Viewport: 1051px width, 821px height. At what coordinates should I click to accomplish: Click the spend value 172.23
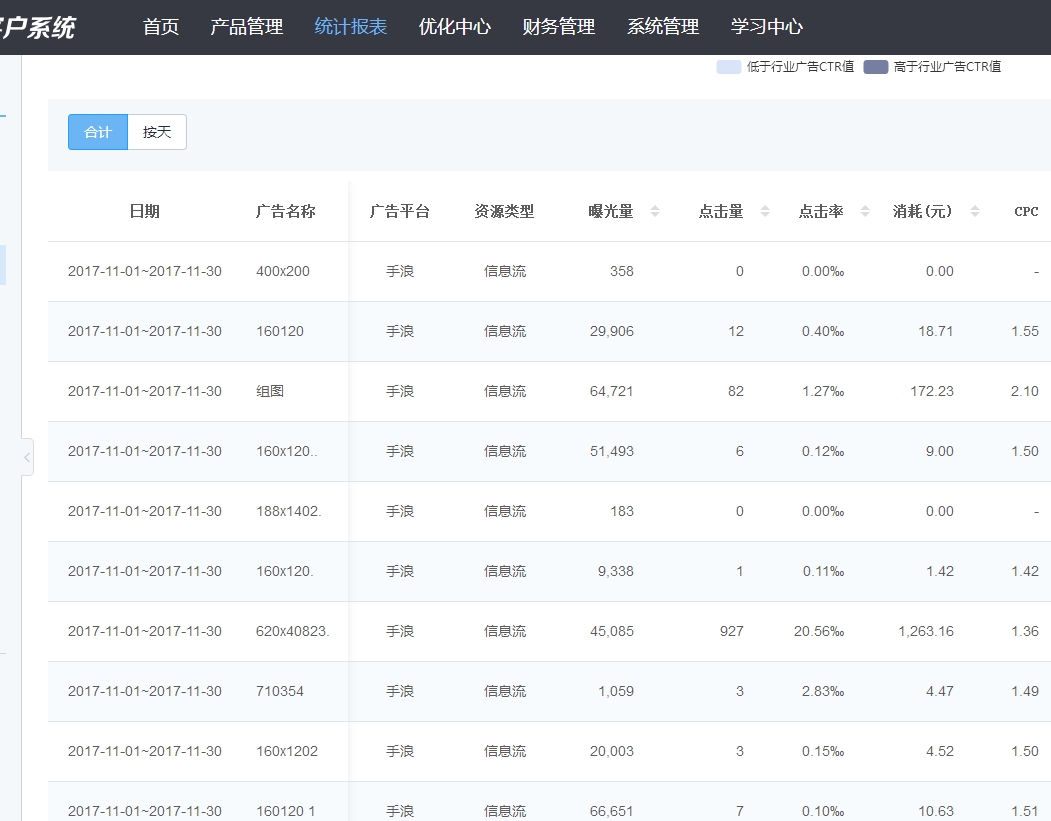click(932, 391)
